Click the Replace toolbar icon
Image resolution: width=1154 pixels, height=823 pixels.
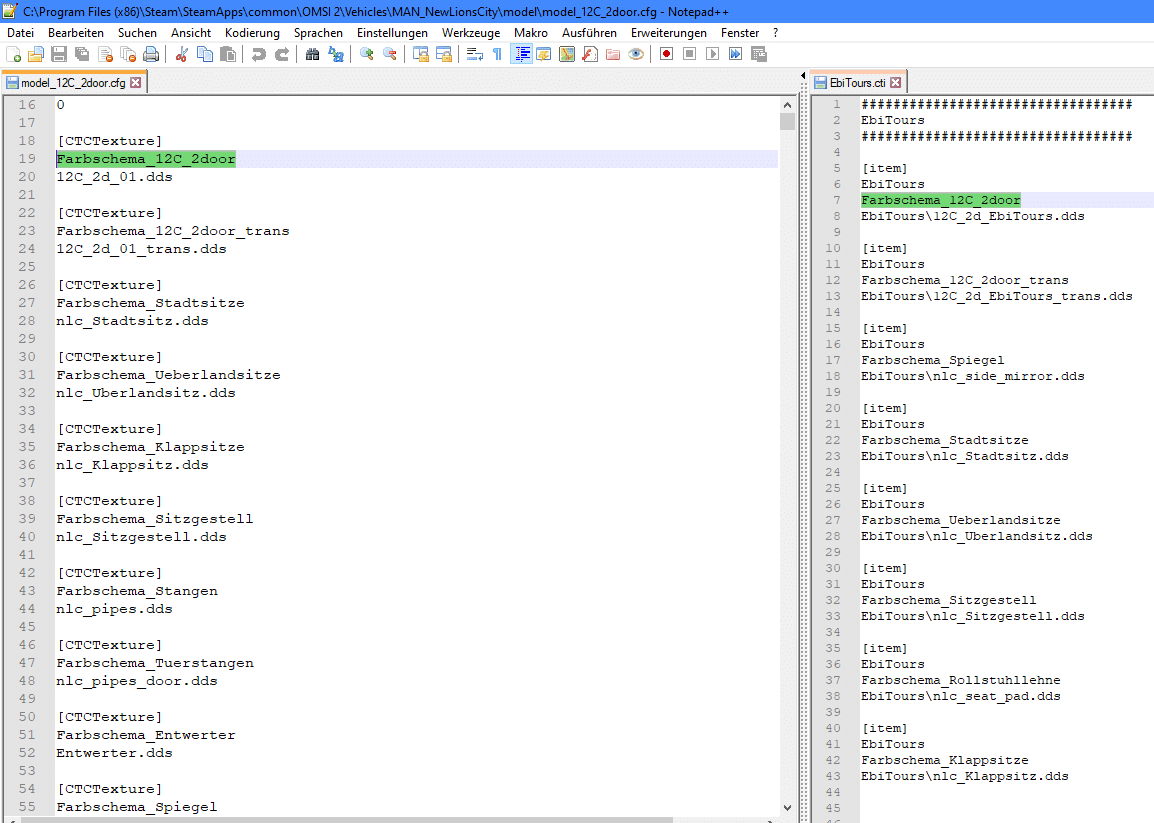[x=337, y=54]
